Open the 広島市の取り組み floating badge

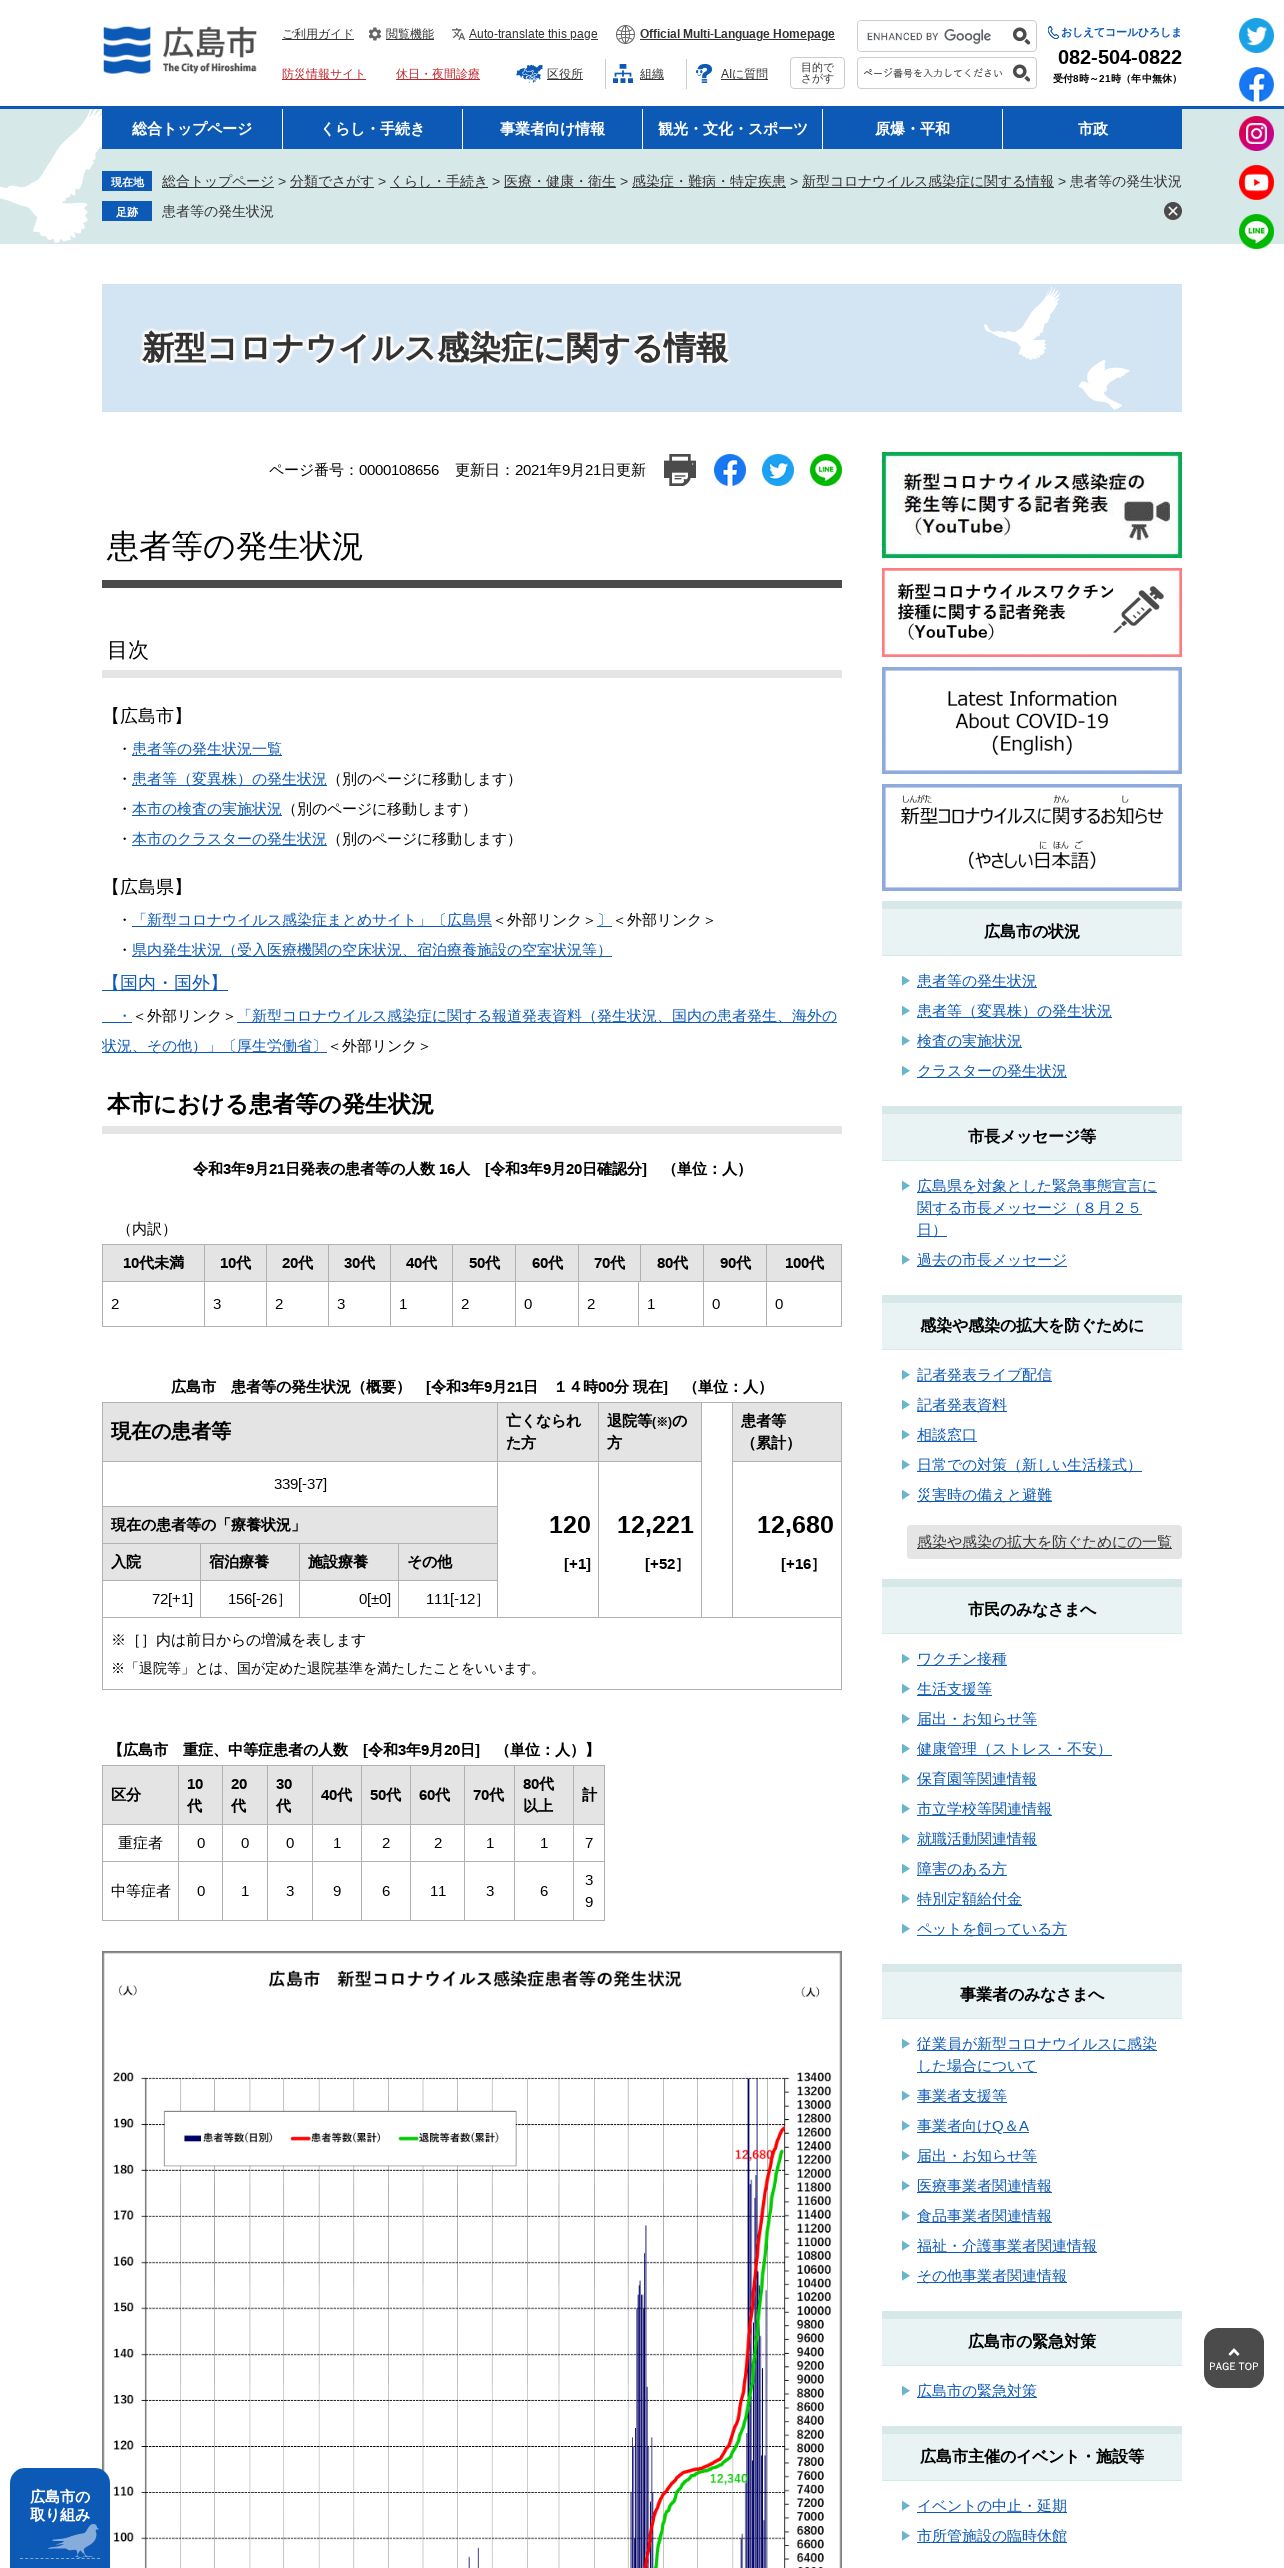(60, 2518)
